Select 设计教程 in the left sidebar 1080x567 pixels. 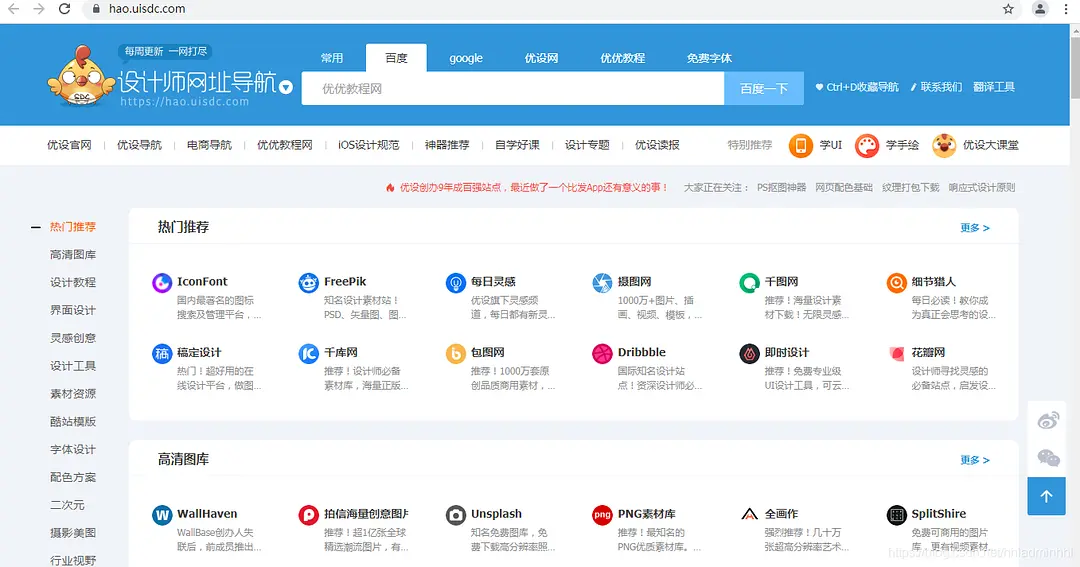(73, 283)
